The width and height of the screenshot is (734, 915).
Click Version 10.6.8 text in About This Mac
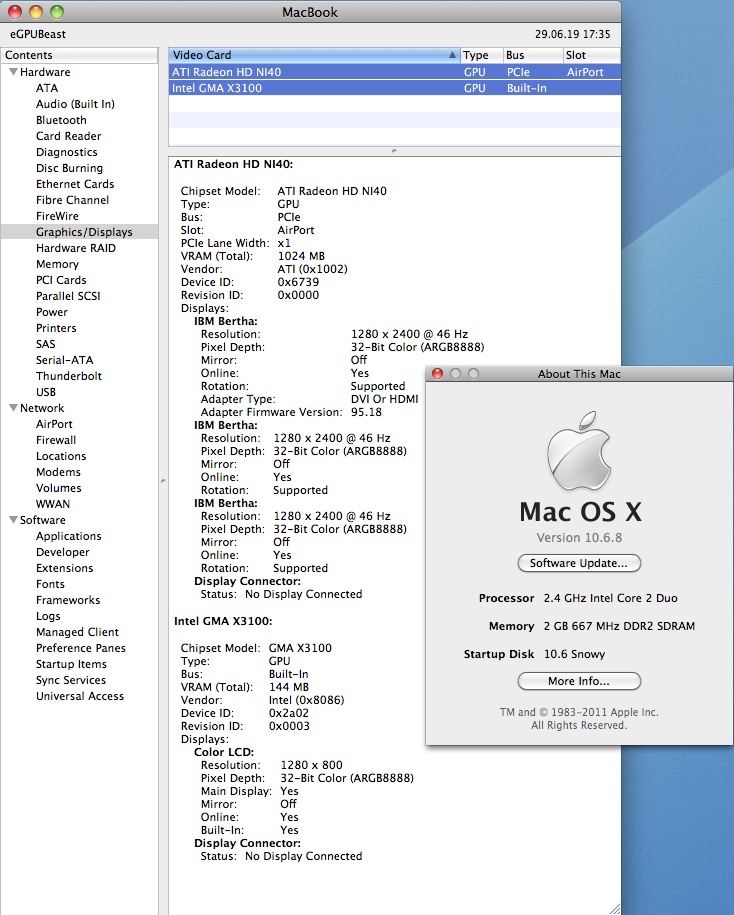click(x=579, y=537)
